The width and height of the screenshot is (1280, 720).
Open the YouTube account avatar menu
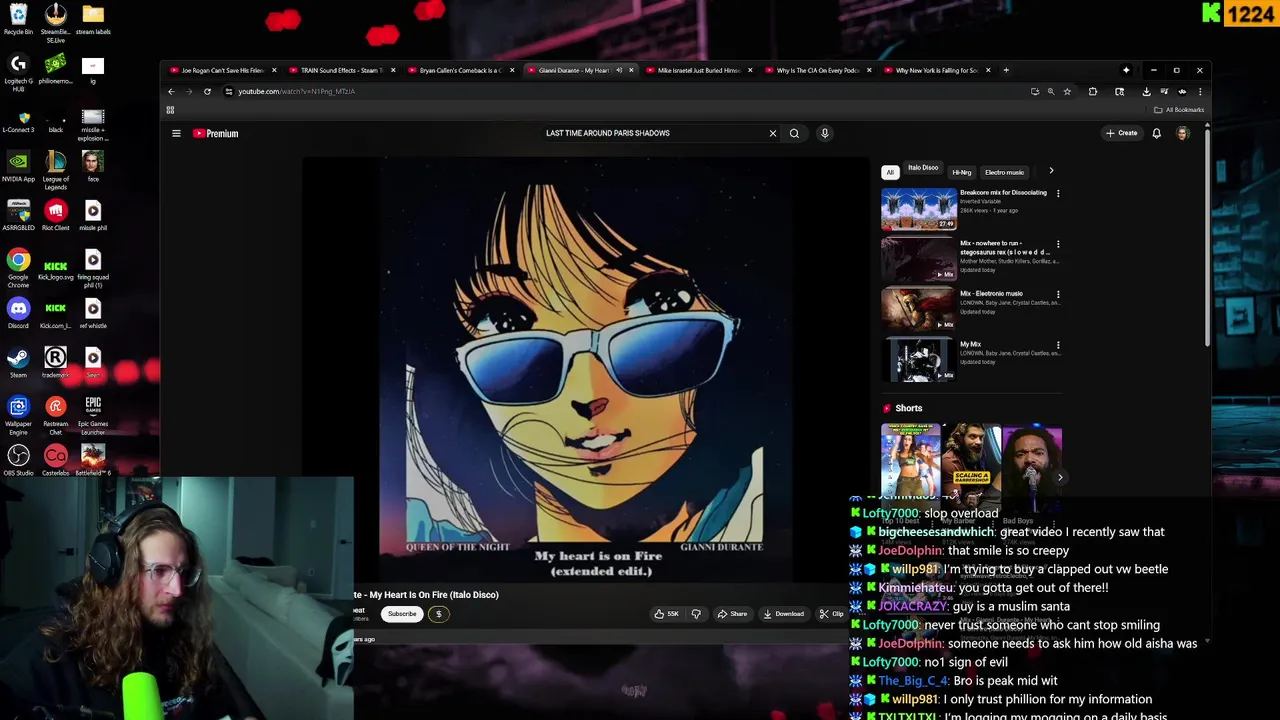tap(1182, 133)
